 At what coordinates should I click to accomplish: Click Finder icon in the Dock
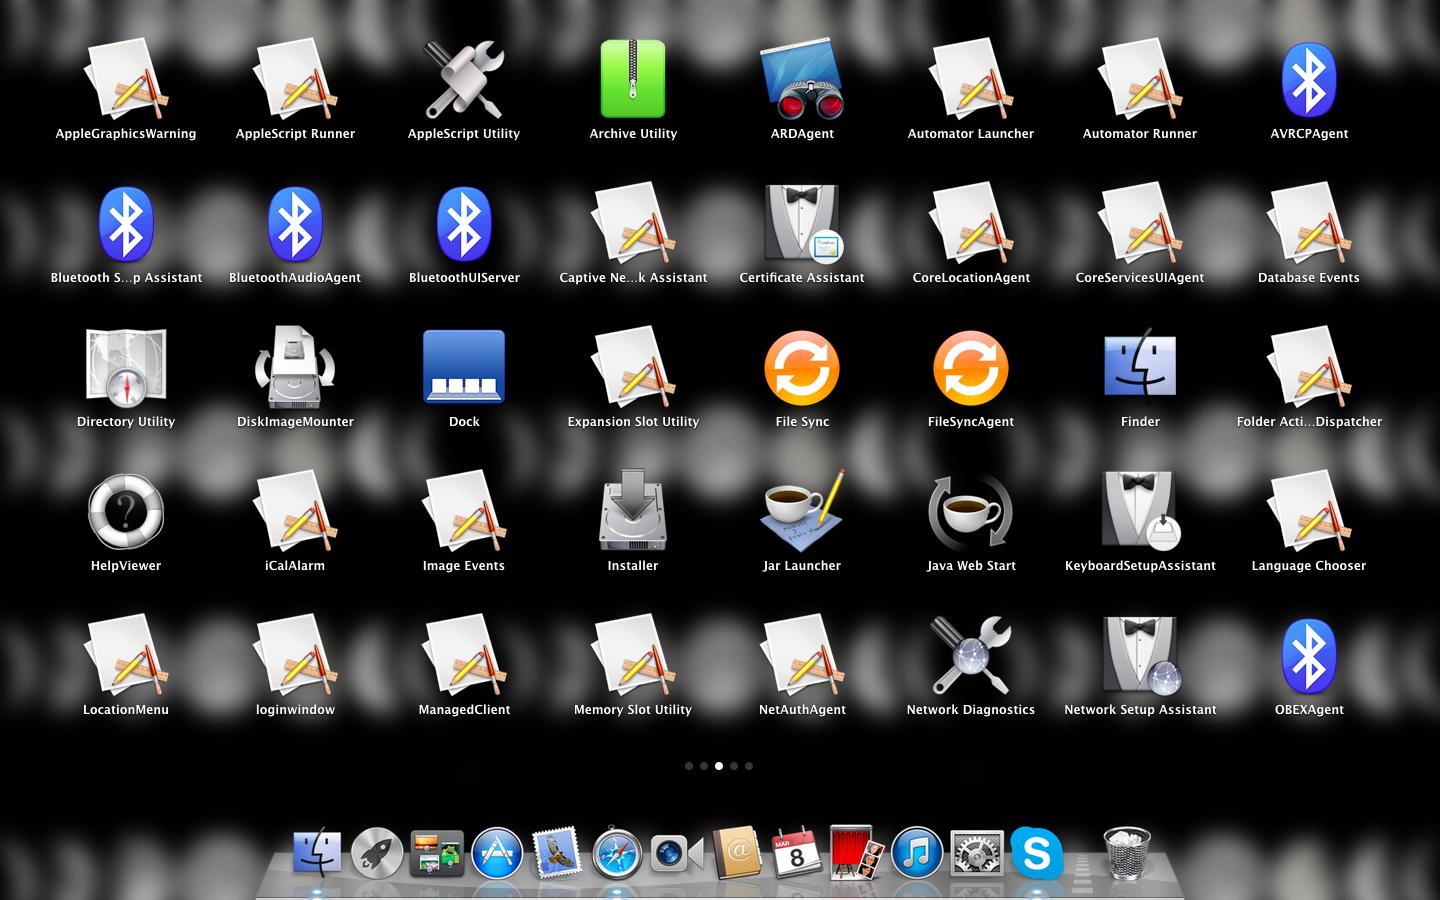(x=317, y=853)
